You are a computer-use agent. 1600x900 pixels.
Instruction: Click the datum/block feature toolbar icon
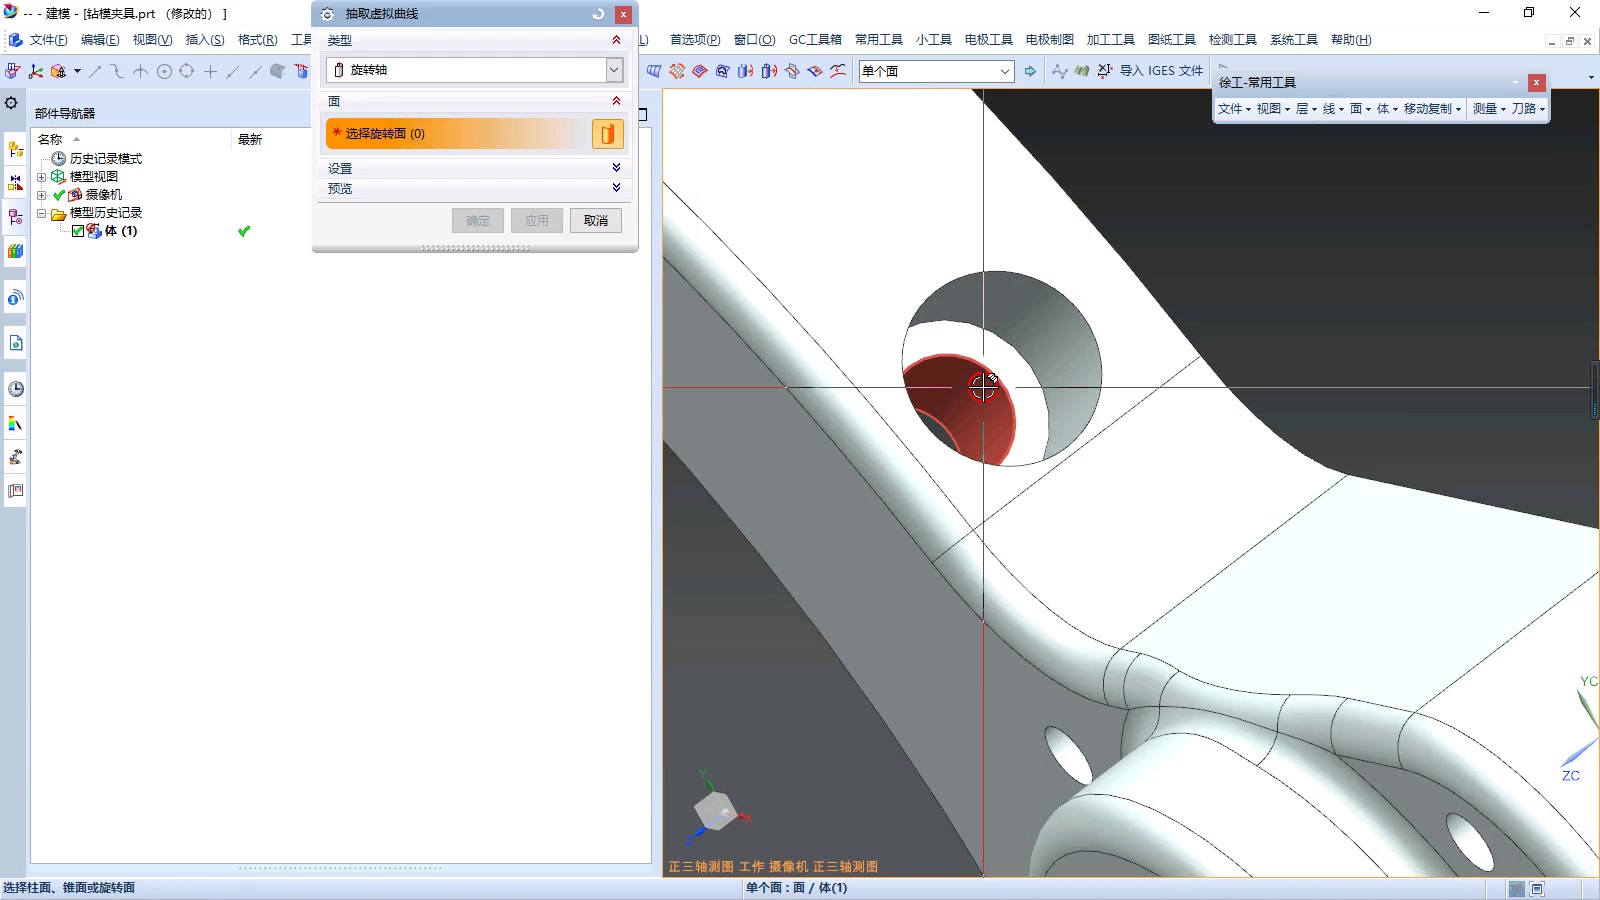point(59,71)
